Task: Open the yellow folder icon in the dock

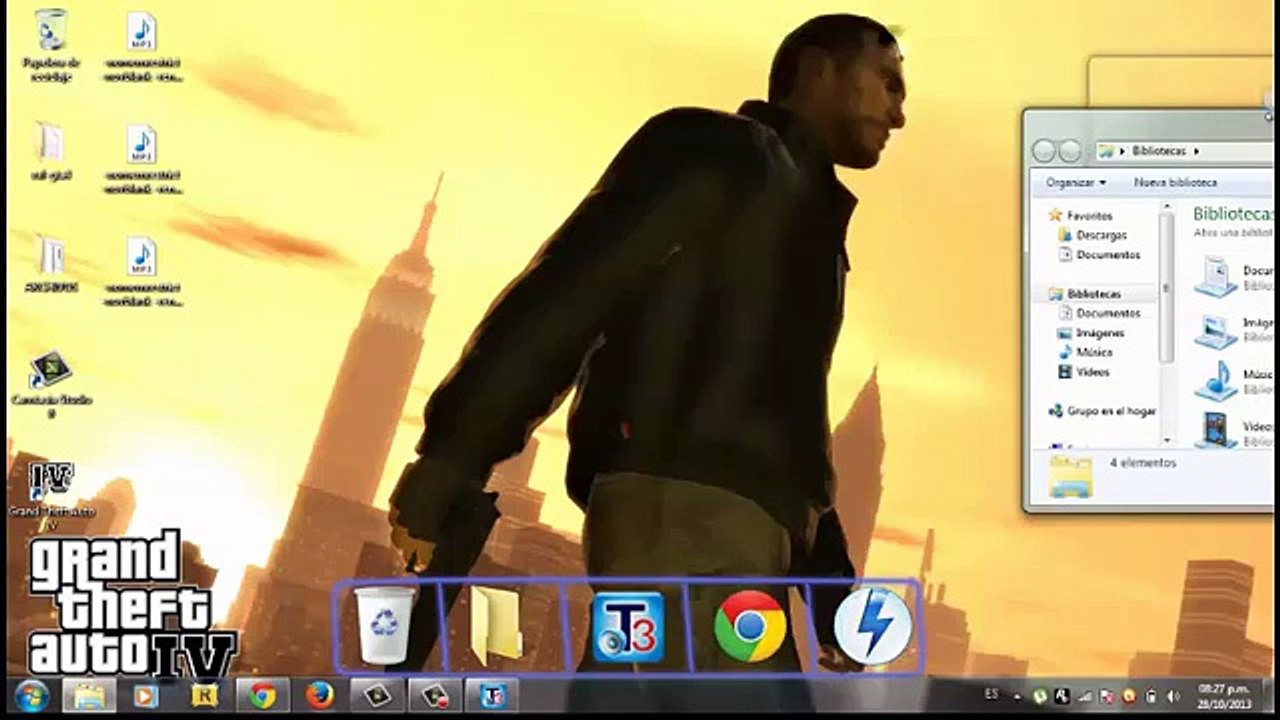Action: coord(496,626)
